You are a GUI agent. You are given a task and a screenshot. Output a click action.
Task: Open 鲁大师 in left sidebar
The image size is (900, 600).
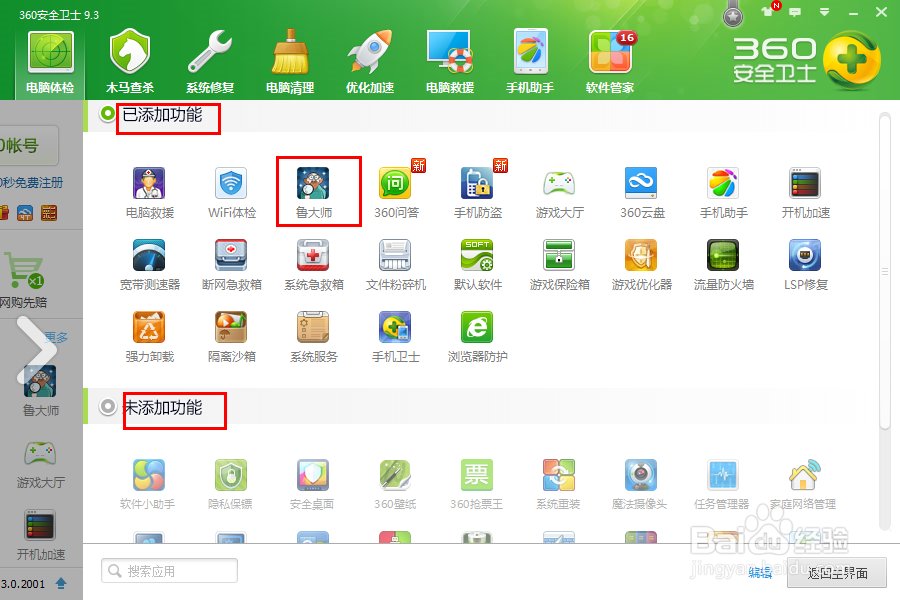tap(40, 391)
